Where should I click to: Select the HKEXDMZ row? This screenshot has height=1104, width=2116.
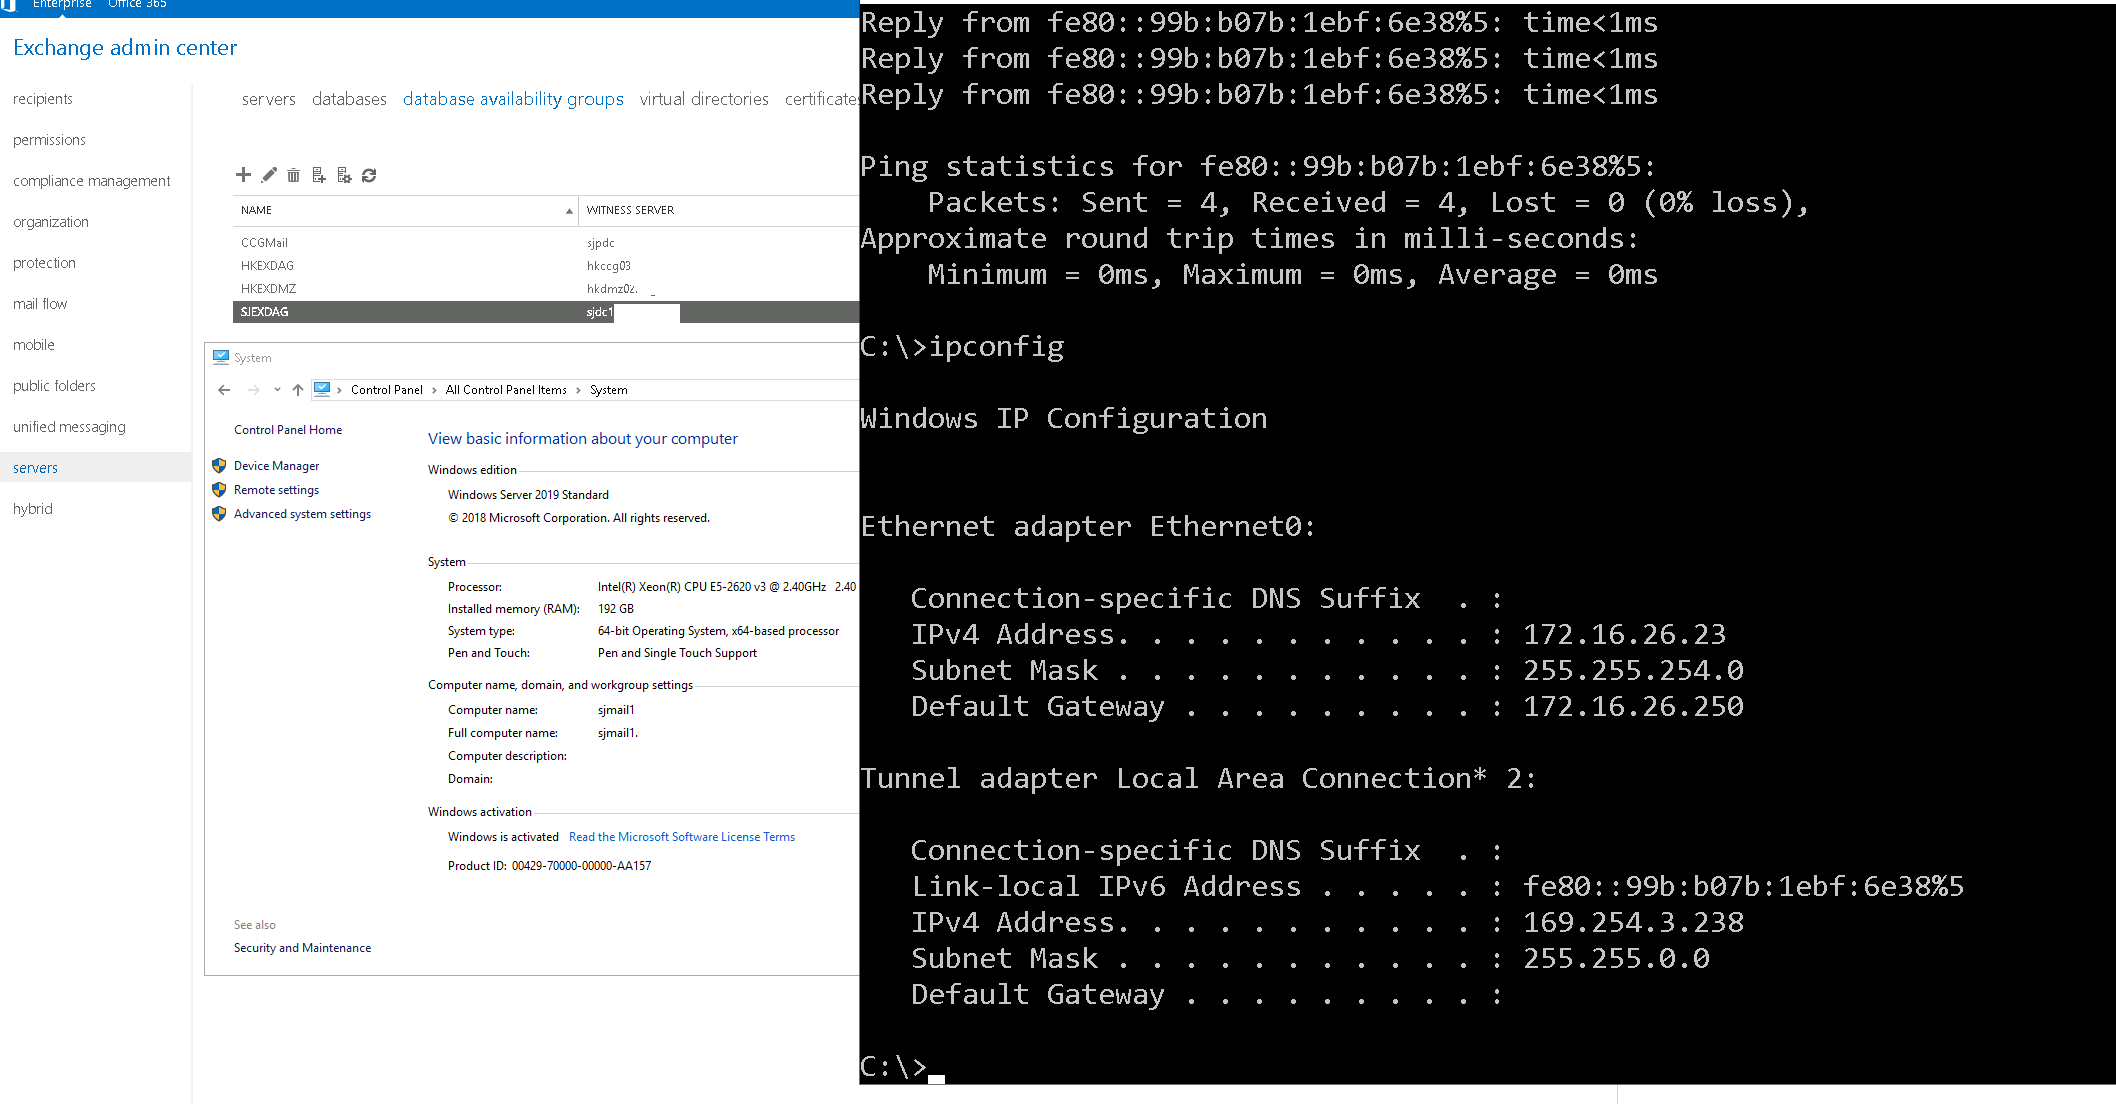546,289
